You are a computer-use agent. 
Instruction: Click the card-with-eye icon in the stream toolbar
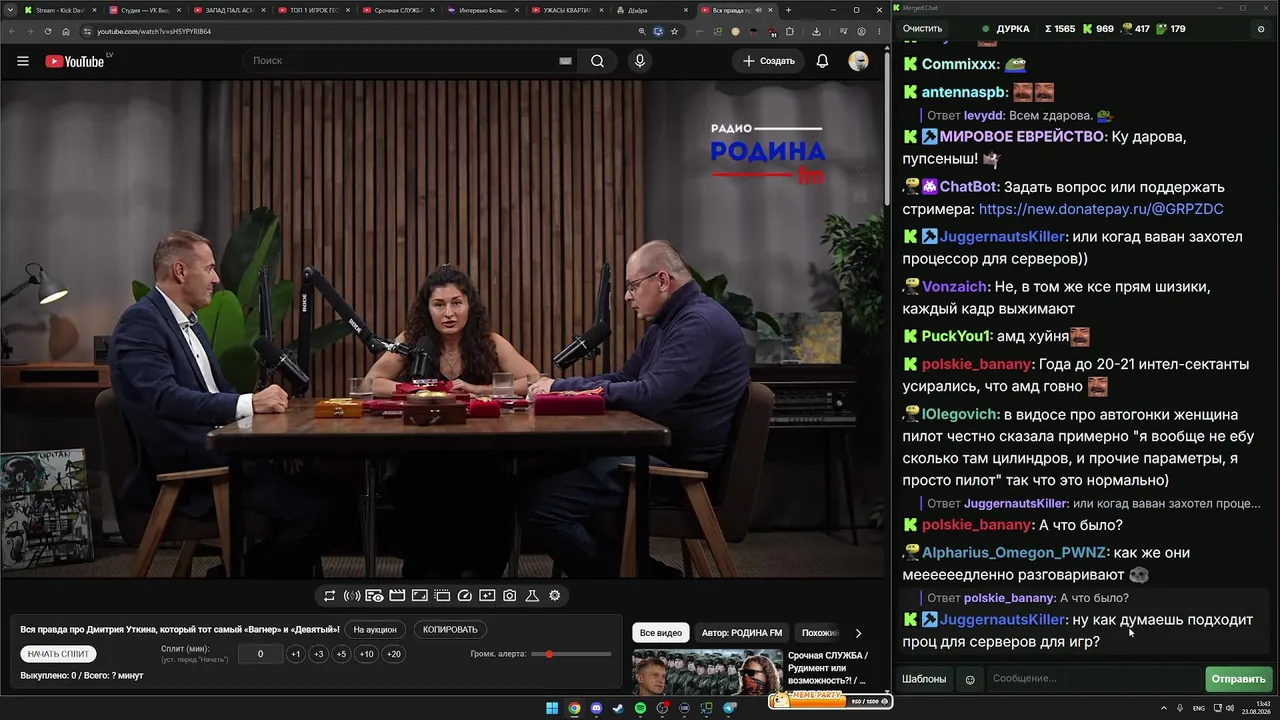[374, 596]
